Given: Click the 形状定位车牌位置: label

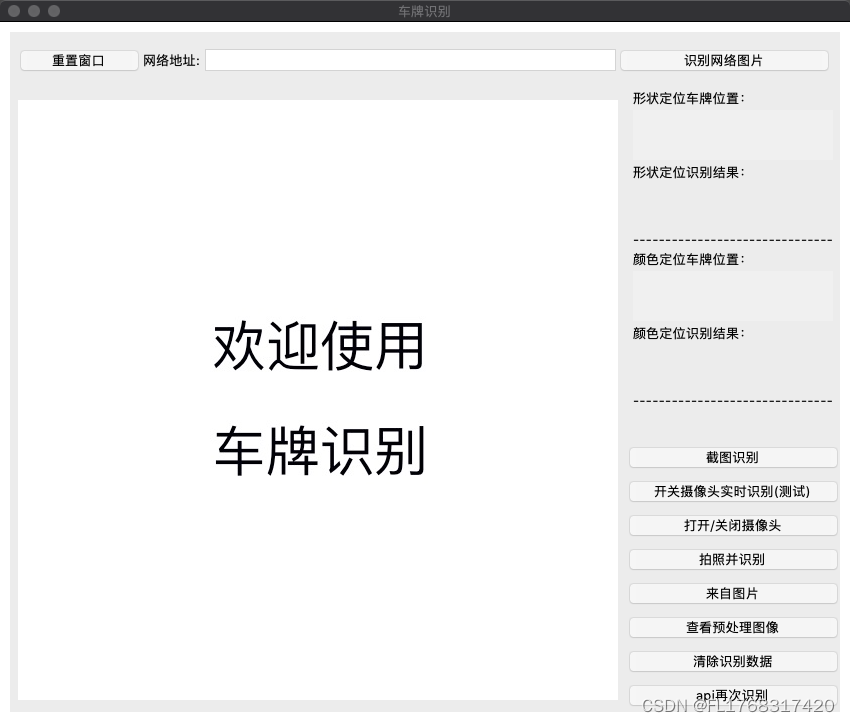Looking at the screenshot, I should pos(689,99).
